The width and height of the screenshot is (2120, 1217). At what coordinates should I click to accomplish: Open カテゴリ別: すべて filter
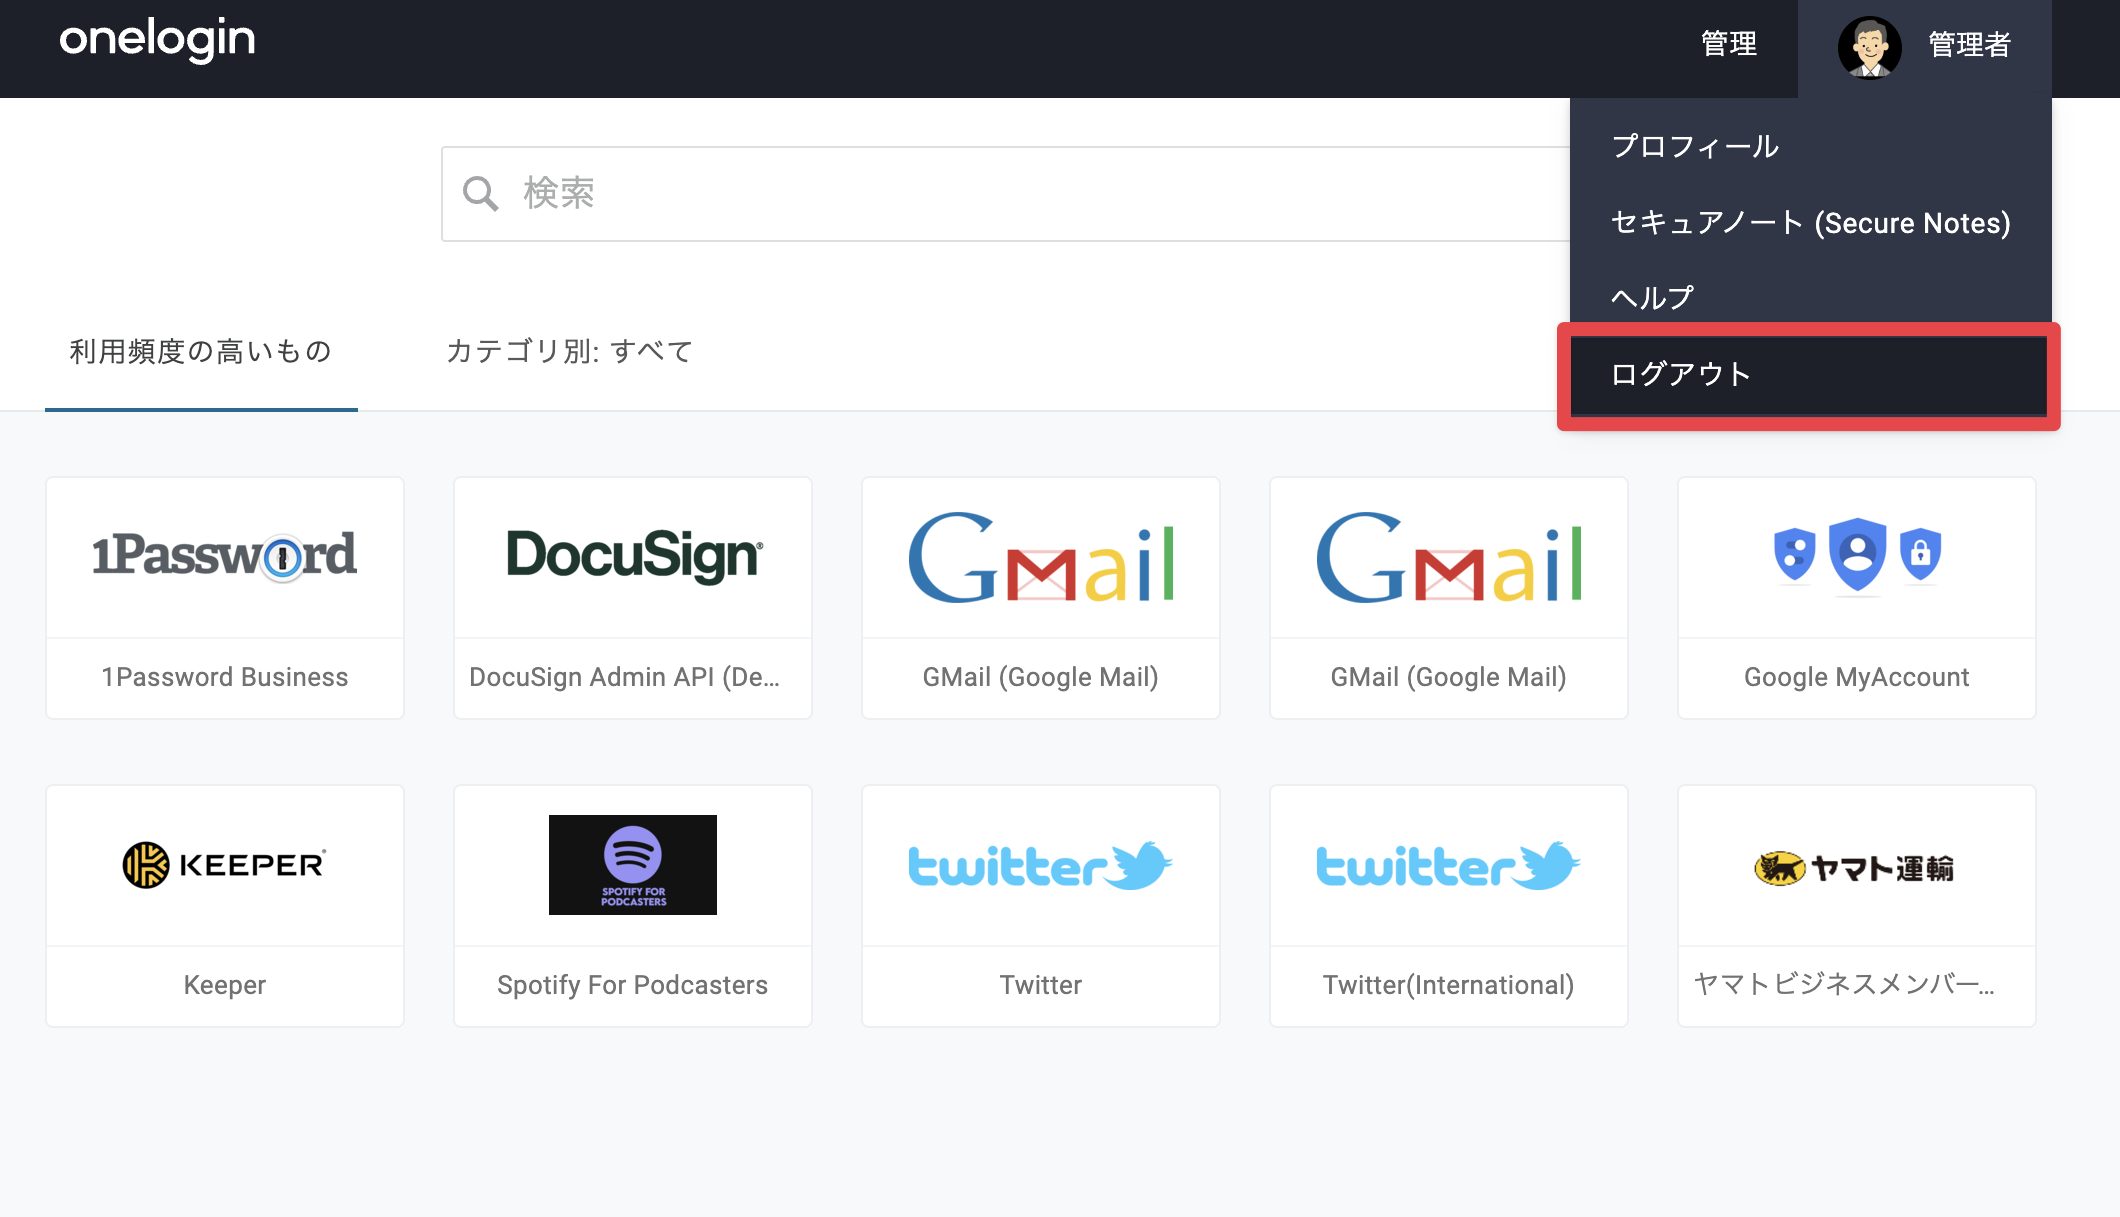570,351
